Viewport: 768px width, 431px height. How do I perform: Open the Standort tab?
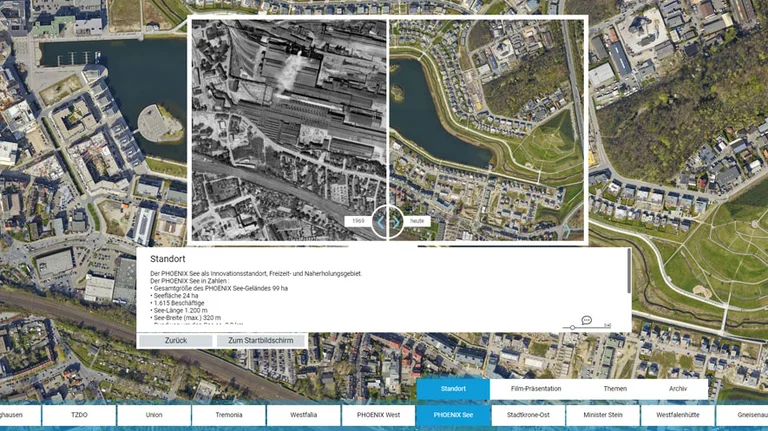pyautogui.click(x=453, y=389)
